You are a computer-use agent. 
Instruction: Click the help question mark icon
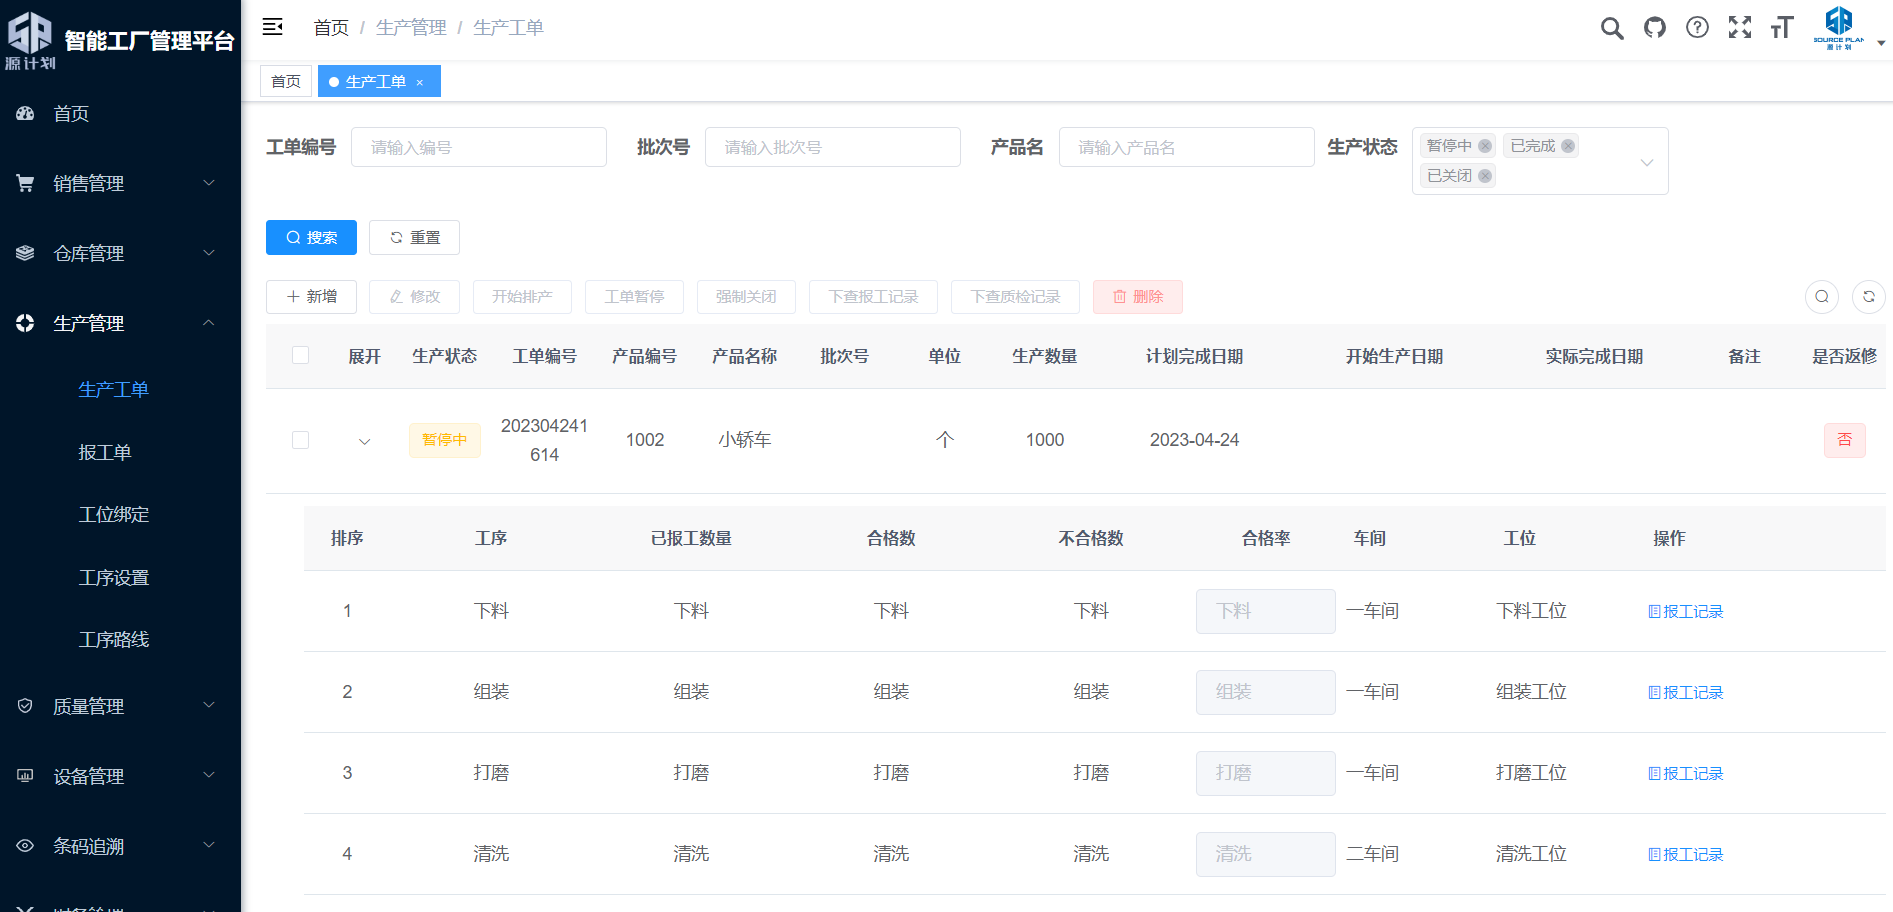pyautogui.click(x=1697, y=28)
